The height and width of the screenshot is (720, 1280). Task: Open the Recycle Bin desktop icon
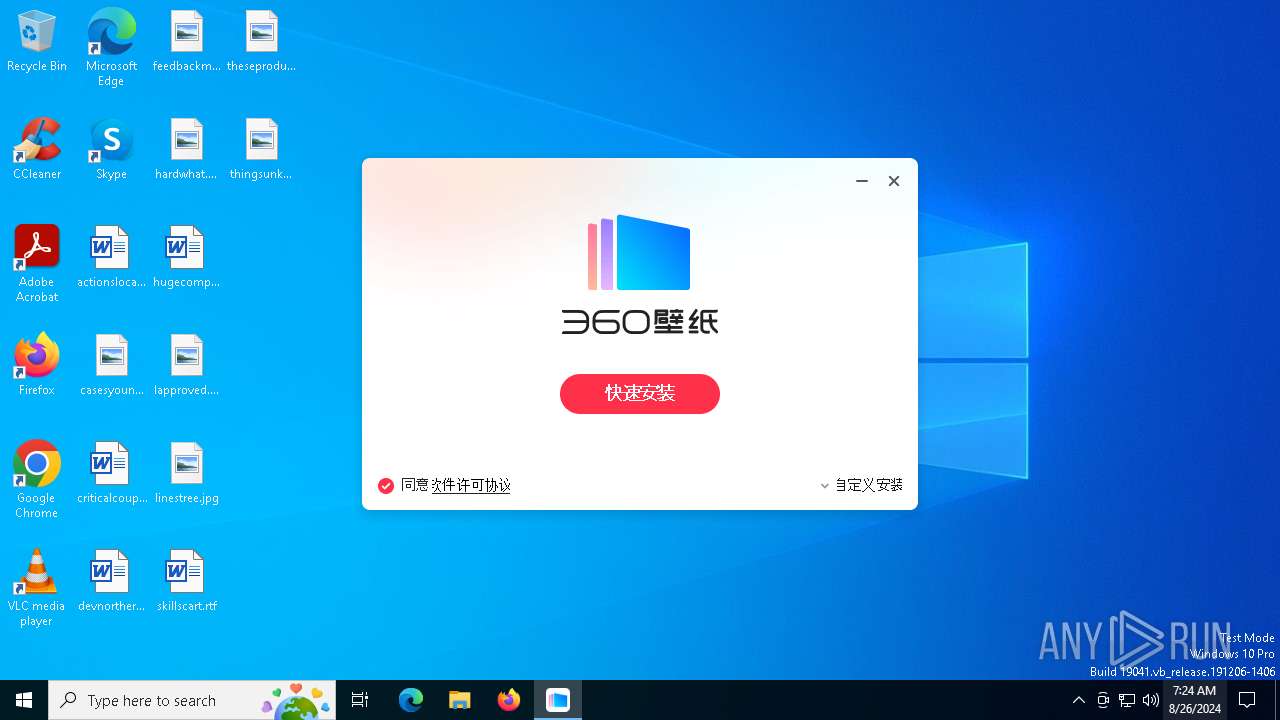click(x=37, y=42)
